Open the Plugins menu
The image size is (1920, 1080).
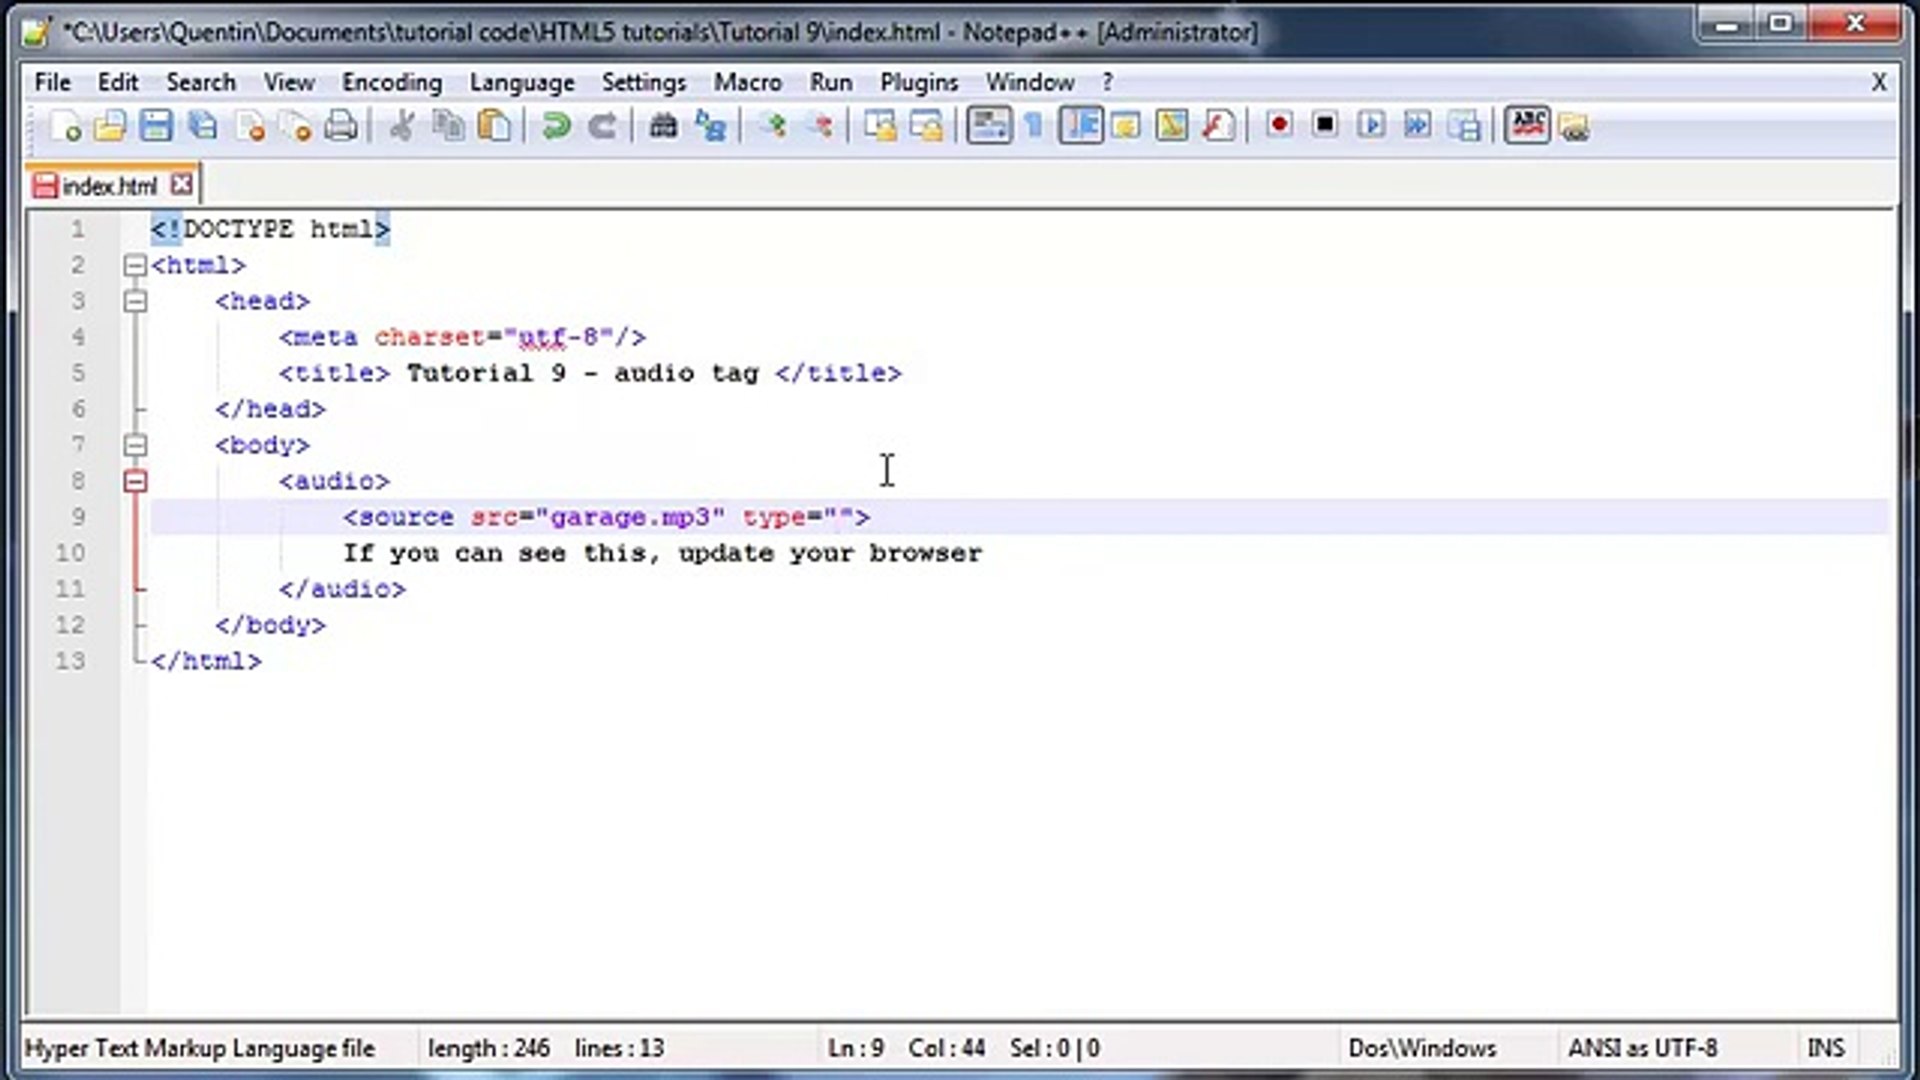(x=918, y=82)
